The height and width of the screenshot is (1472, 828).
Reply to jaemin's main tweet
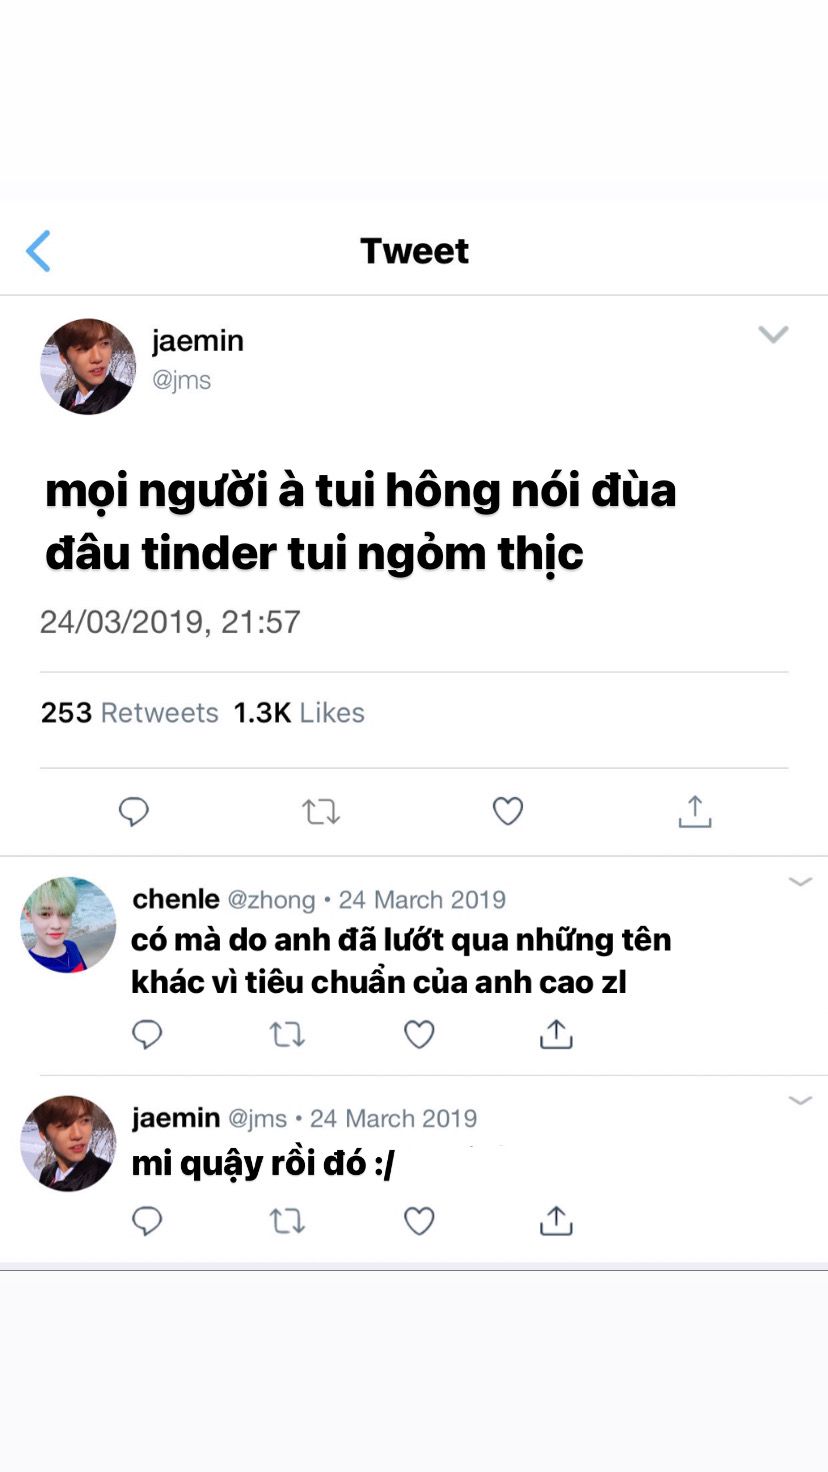[x=134, y=811]
